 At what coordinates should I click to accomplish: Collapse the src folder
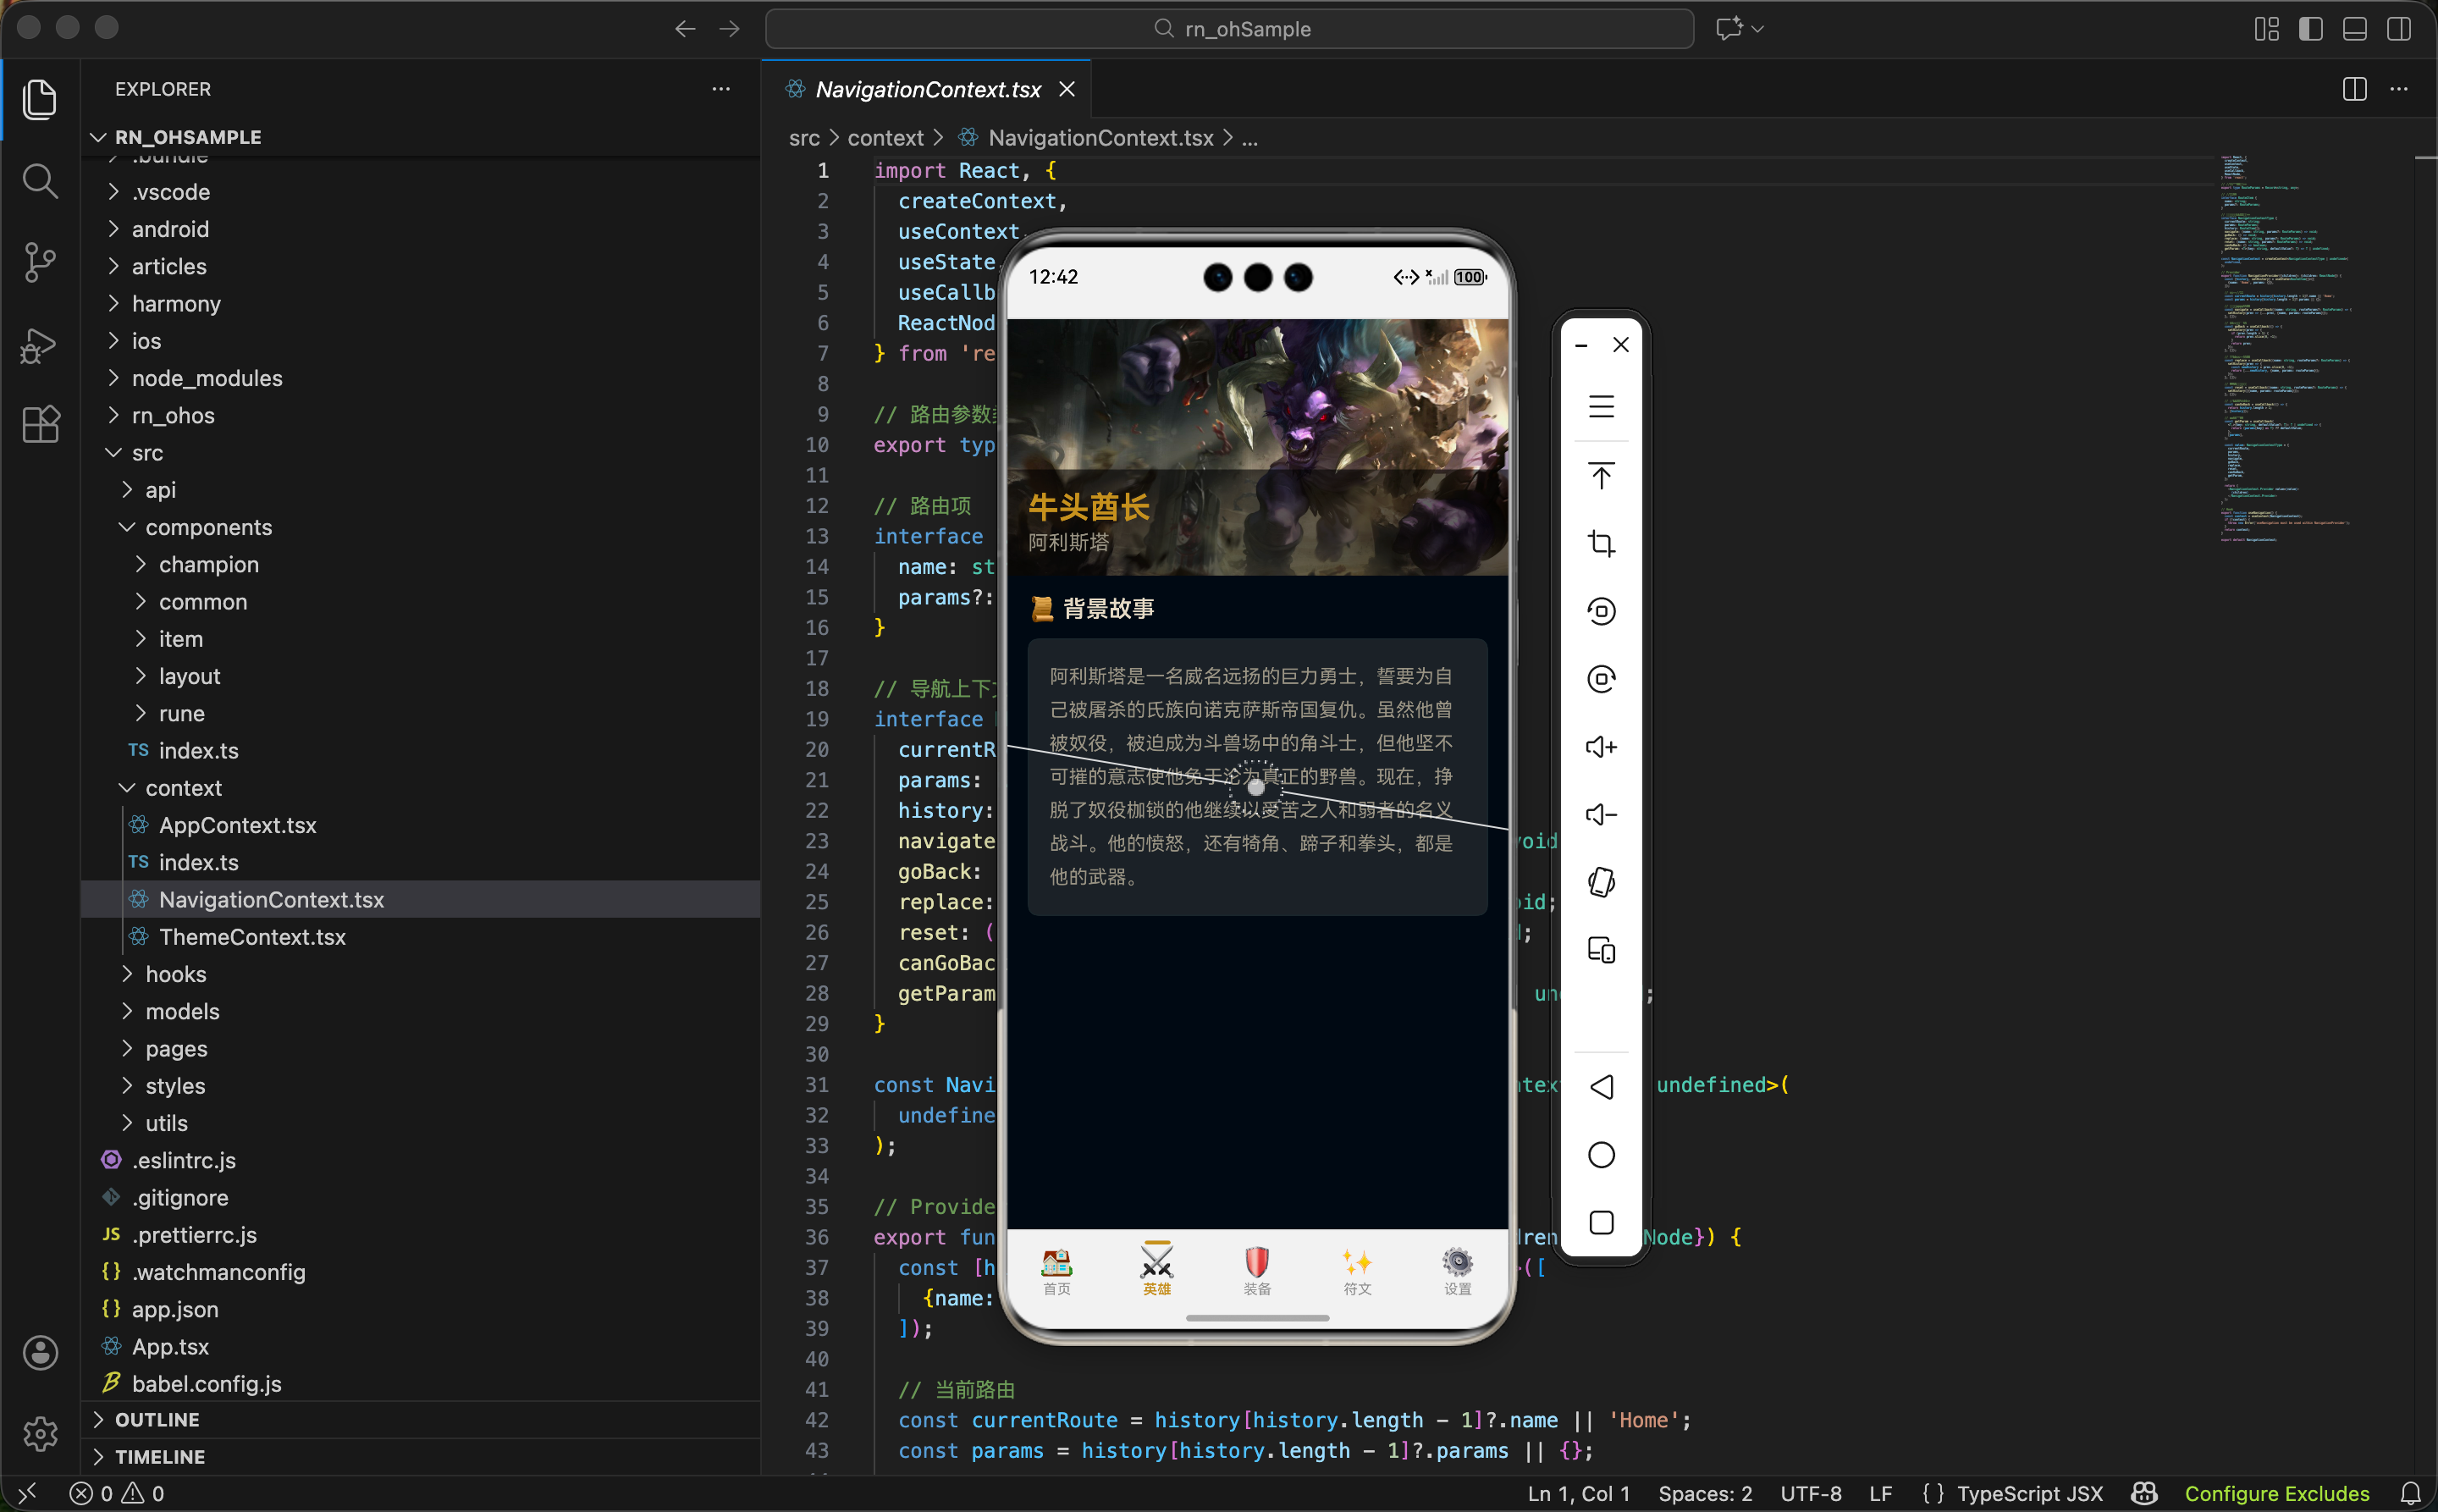click(x=420, y=453)
